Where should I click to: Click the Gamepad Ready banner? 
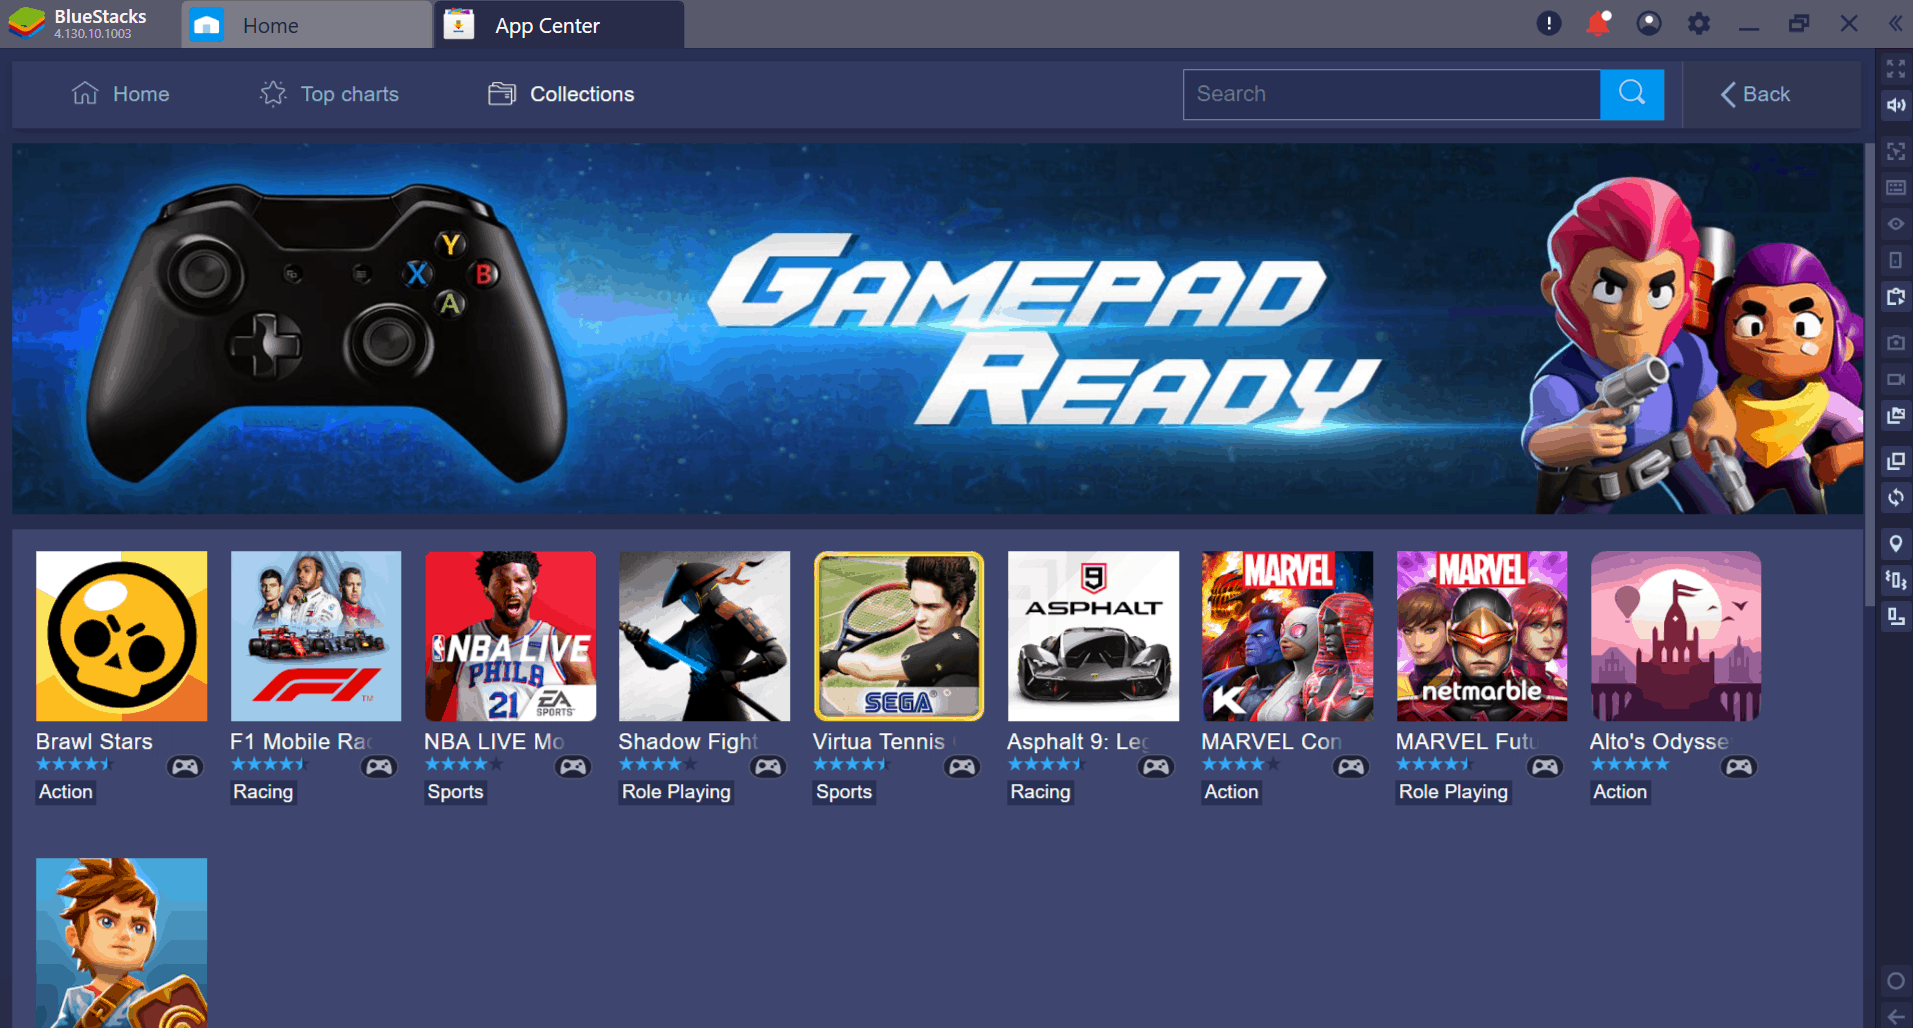point(937,329)
